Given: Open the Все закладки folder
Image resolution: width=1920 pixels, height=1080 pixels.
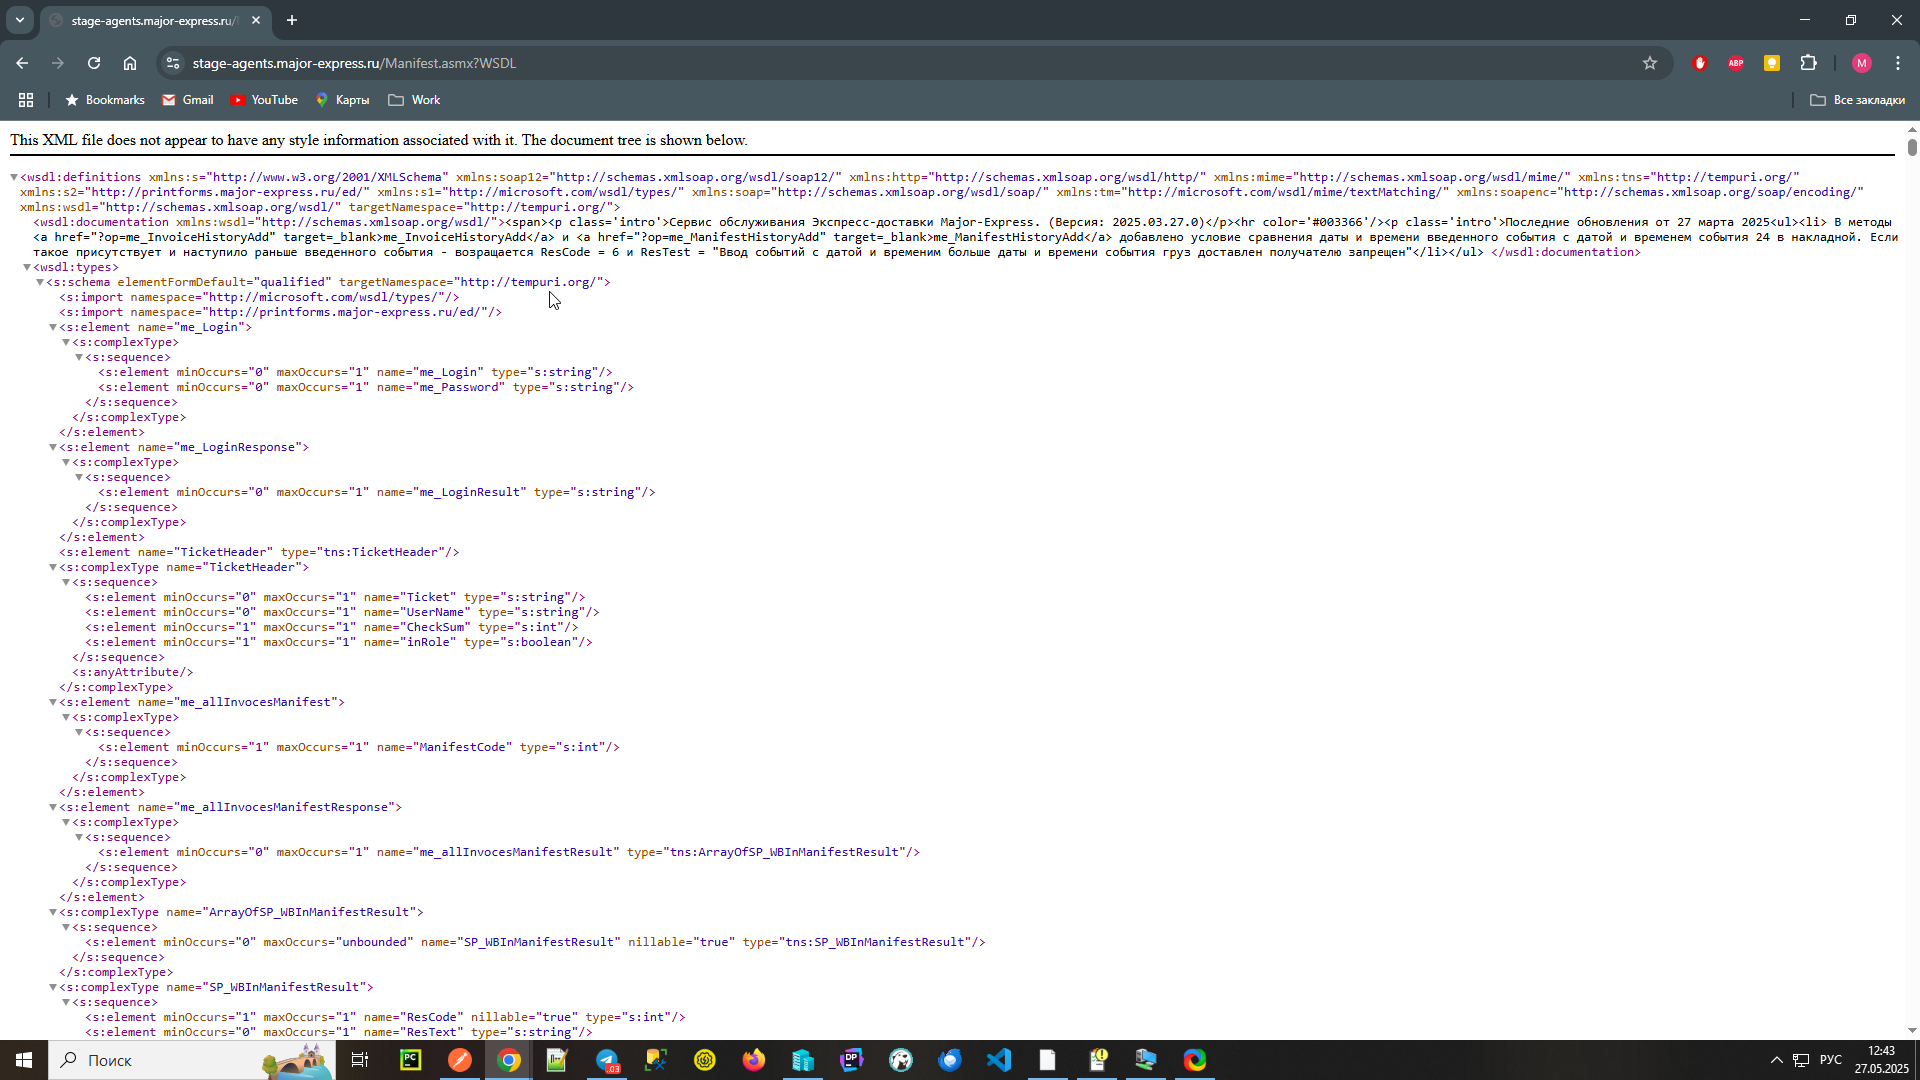Looking at the screenshot, I should pyautogui.click(x=1858, y=100).
